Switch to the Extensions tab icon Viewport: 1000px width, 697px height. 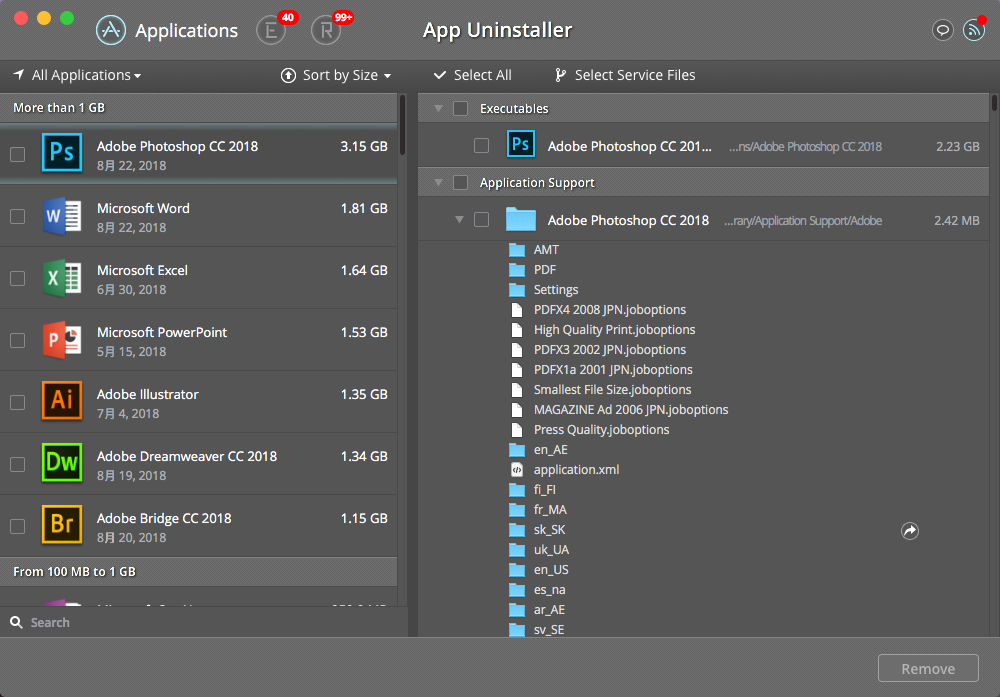(271, 30)
